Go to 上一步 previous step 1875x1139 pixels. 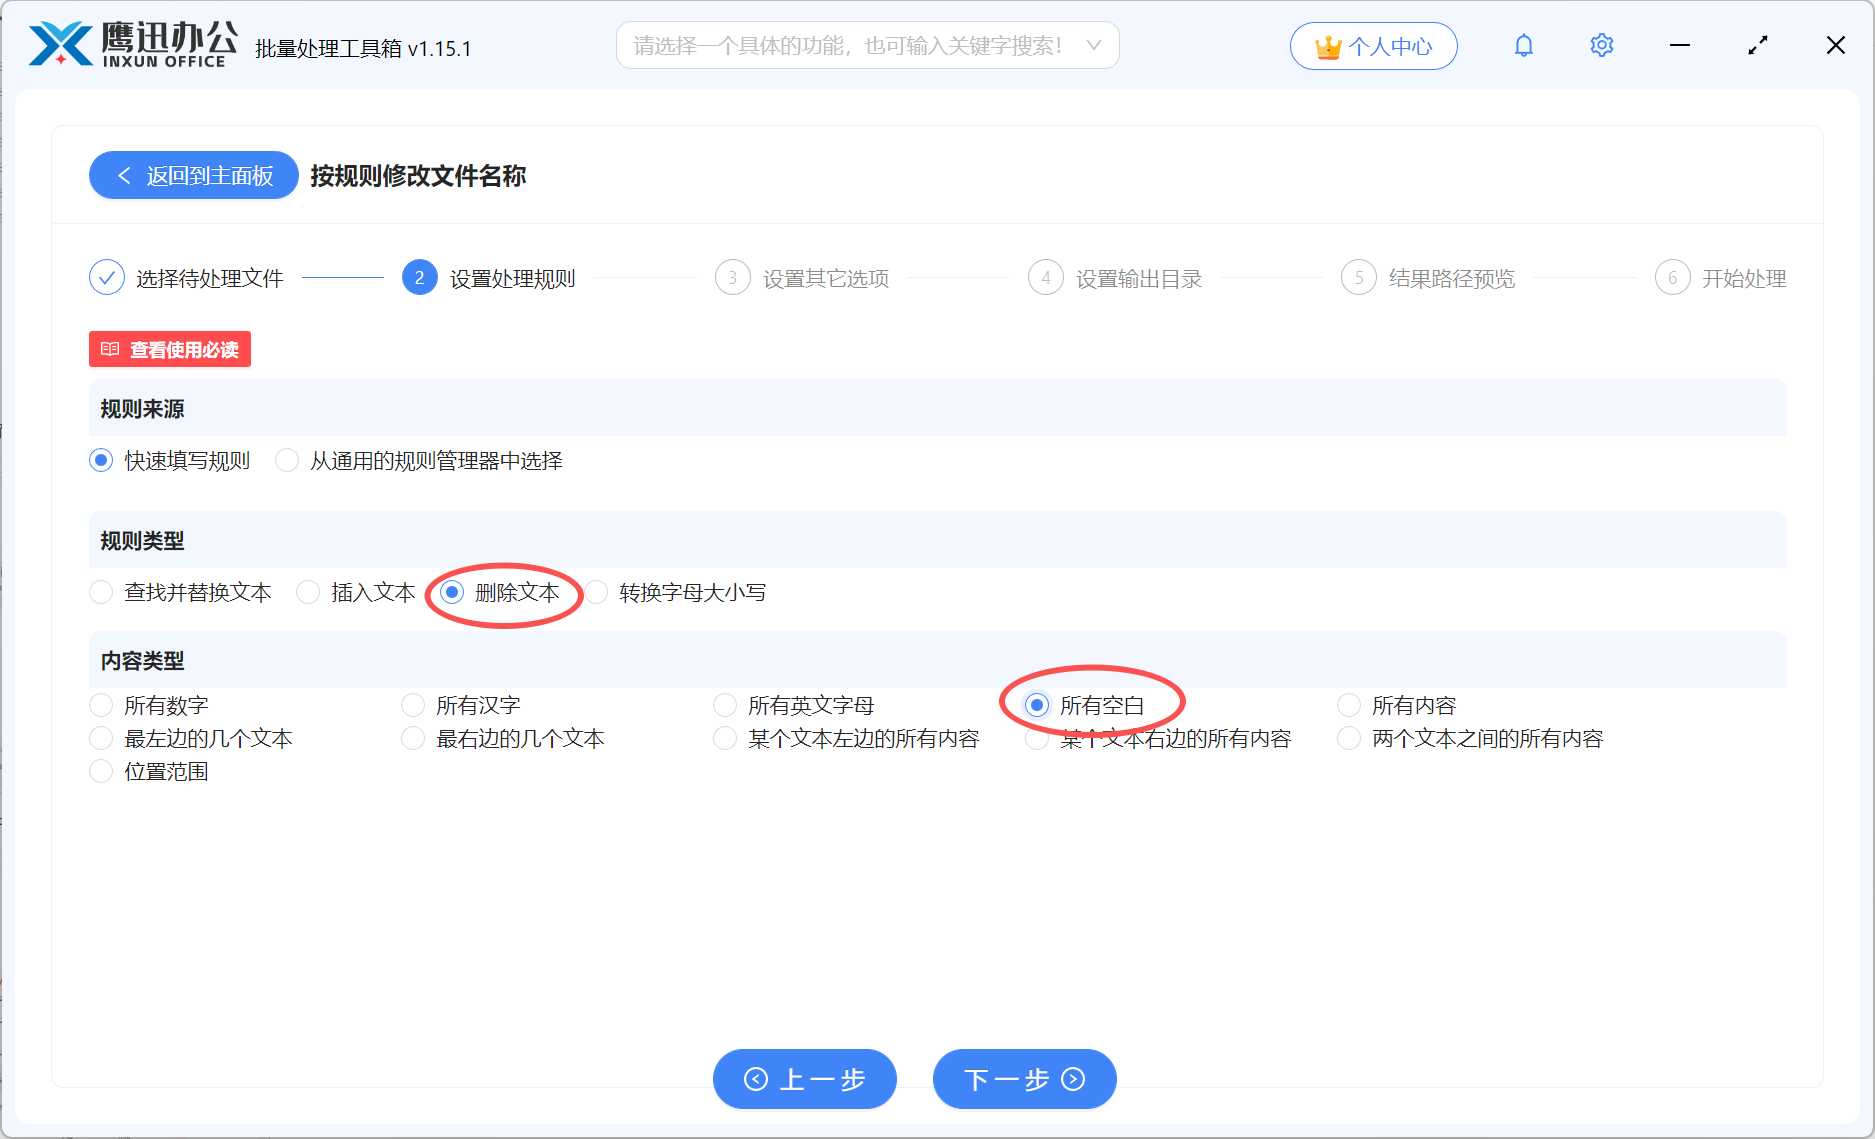tap(805, 1079)
